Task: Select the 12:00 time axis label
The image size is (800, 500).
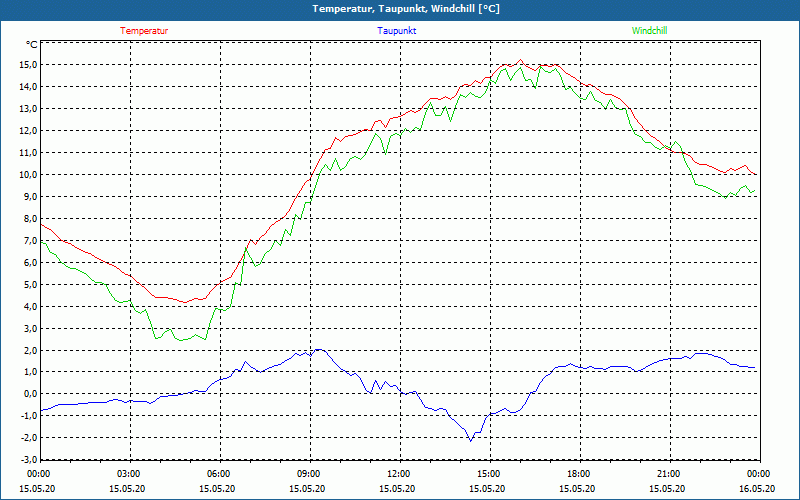Action: (399, 474)
